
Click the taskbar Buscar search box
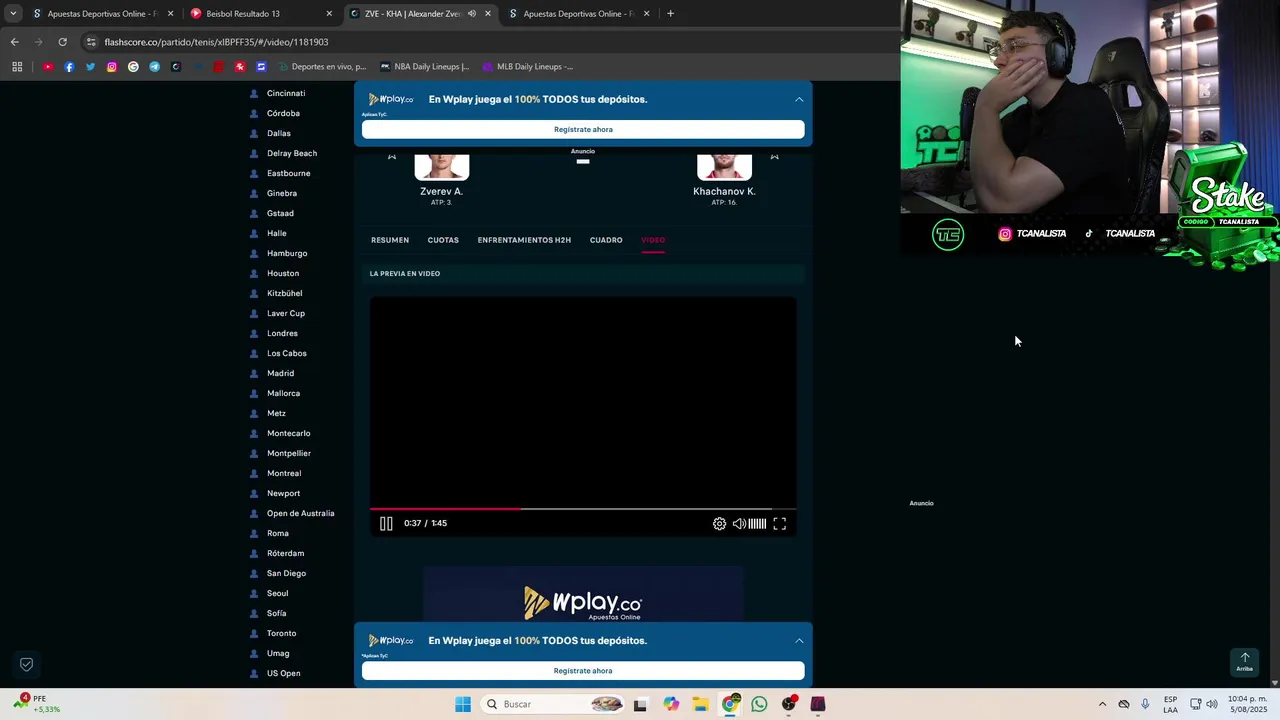pyautogui.click(x=553, y=704)
